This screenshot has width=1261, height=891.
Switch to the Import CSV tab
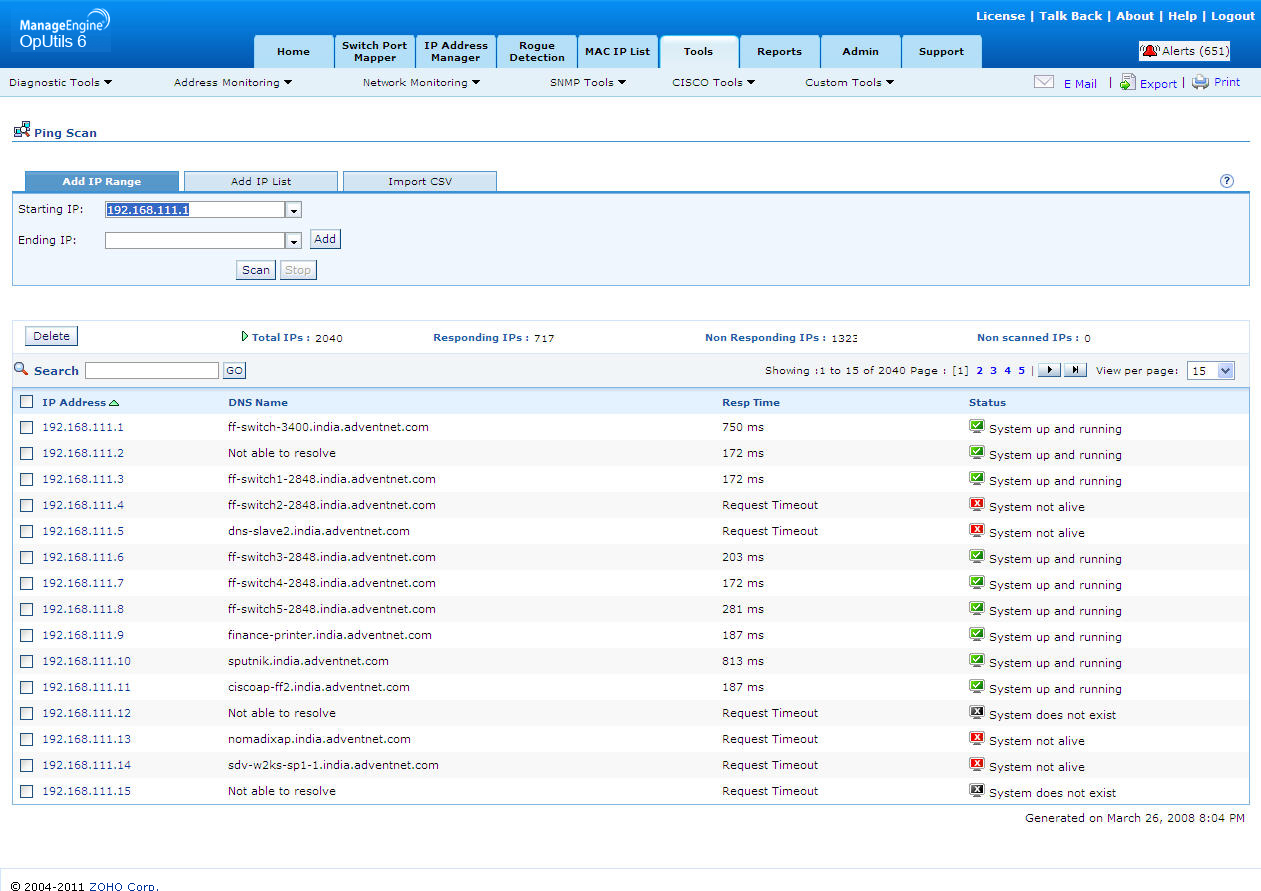pyautogui.click(x=420, y=182)
